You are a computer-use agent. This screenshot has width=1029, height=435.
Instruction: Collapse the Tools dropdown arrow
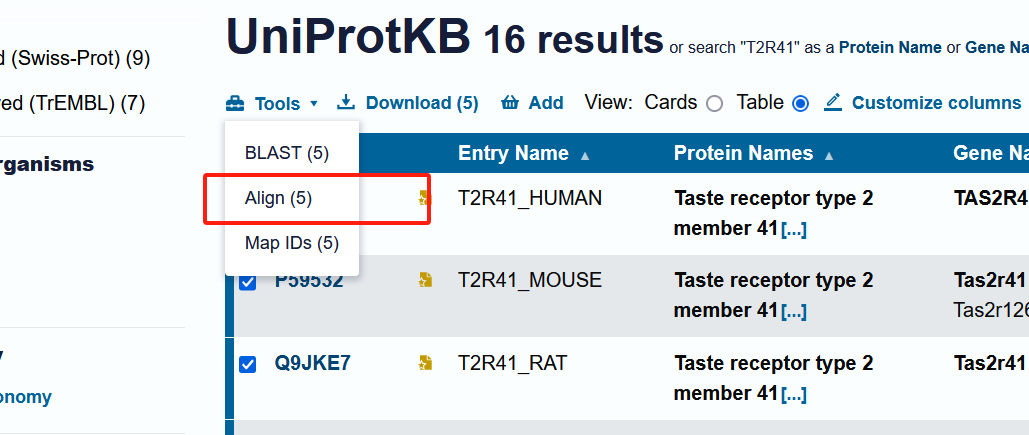pyautogui.click(x=314, y=104)
